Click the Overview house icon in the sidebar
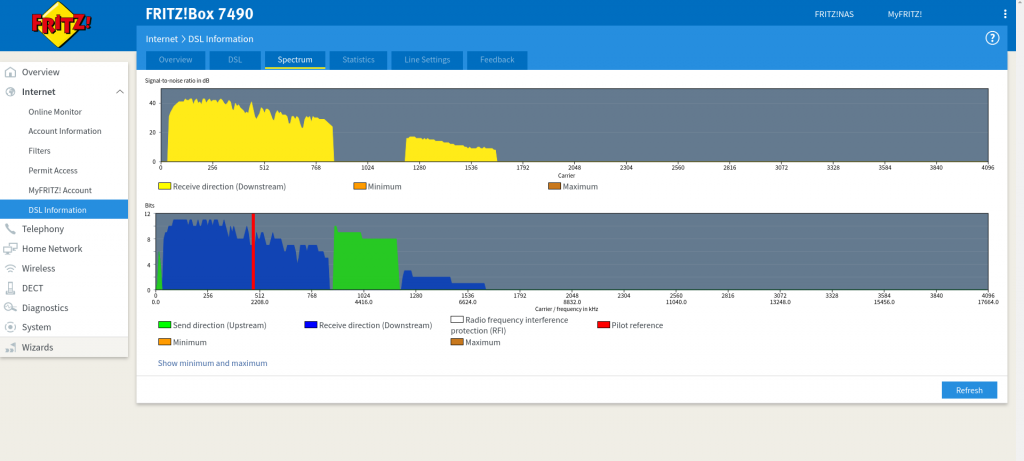This screenshot has width=1024, height=461. click(x=10, y=72)
